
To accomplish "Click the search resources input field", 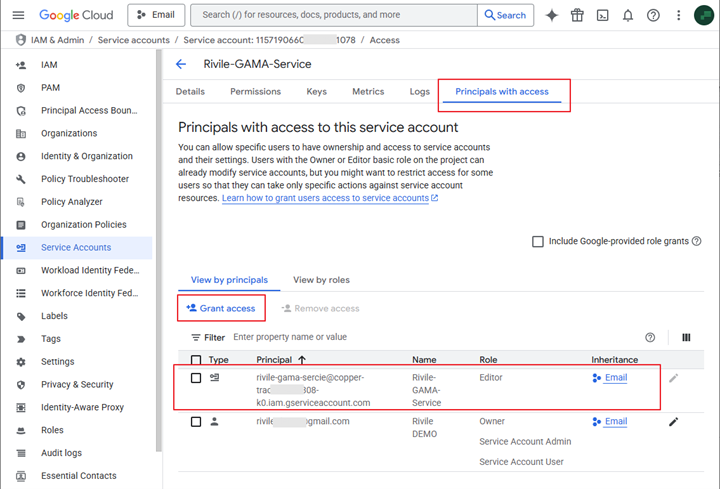I will click(334, 15).
